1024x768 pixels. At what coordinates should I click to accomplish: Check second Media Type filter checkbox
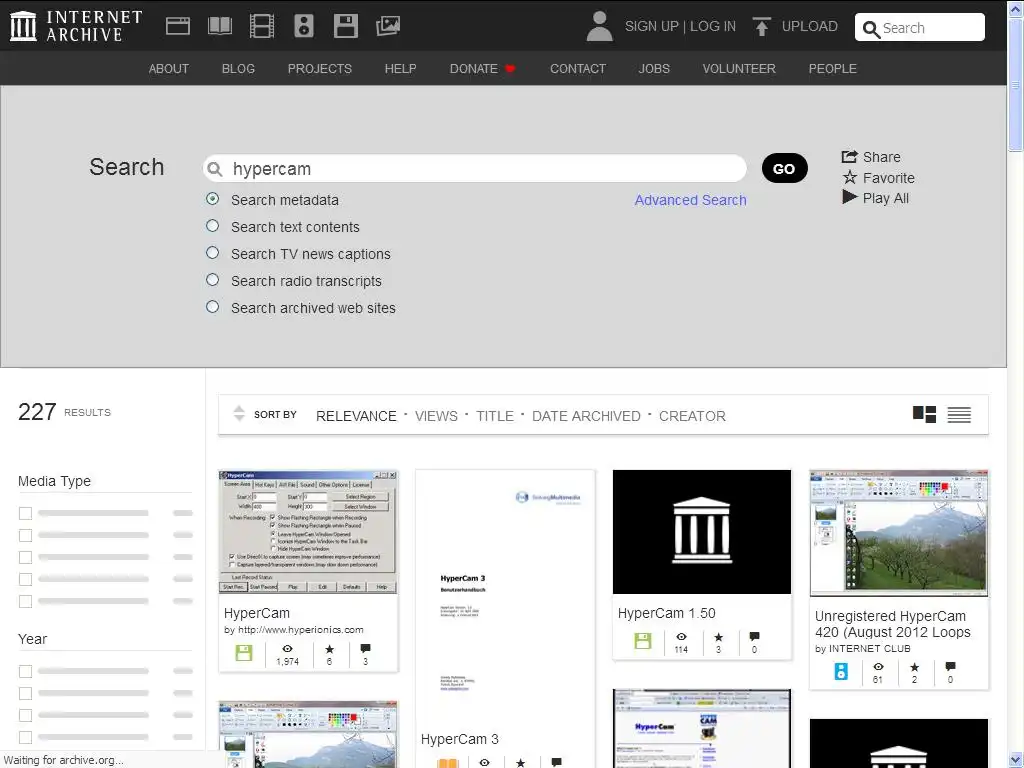point(25,536)
